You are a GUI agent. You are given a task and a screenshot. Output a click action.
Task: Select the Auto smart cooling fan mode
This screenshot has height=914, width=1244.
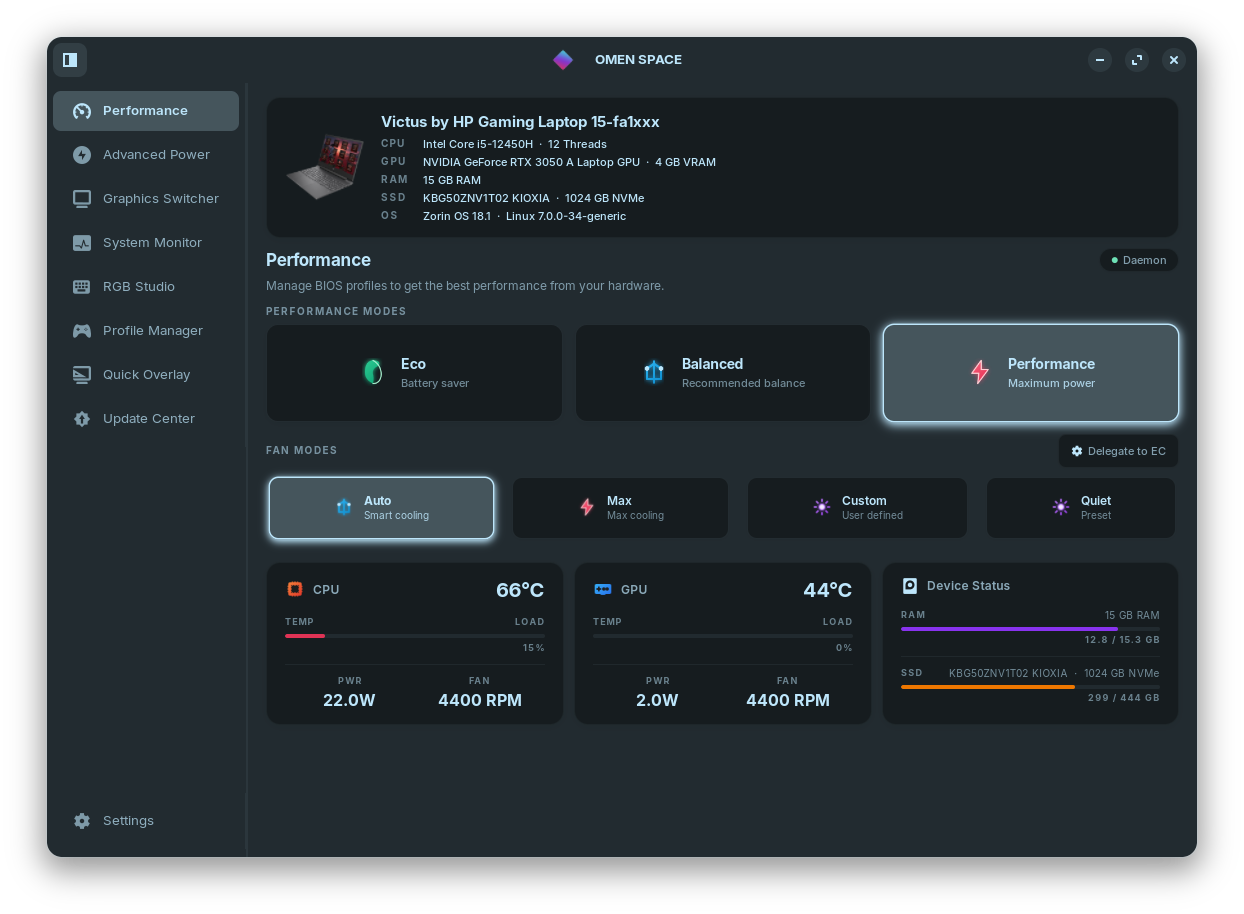(x=381, y=508)
